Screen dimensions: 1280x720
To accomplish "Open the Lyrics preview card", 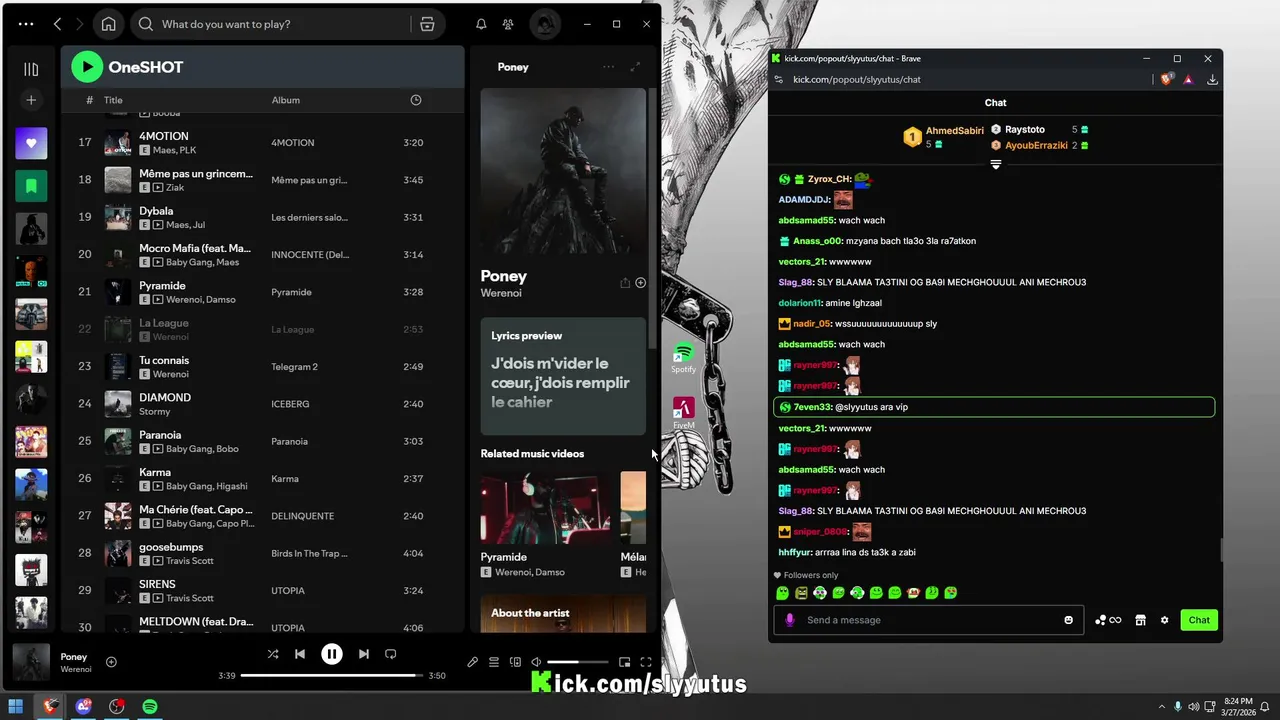I will pos(563,376).
